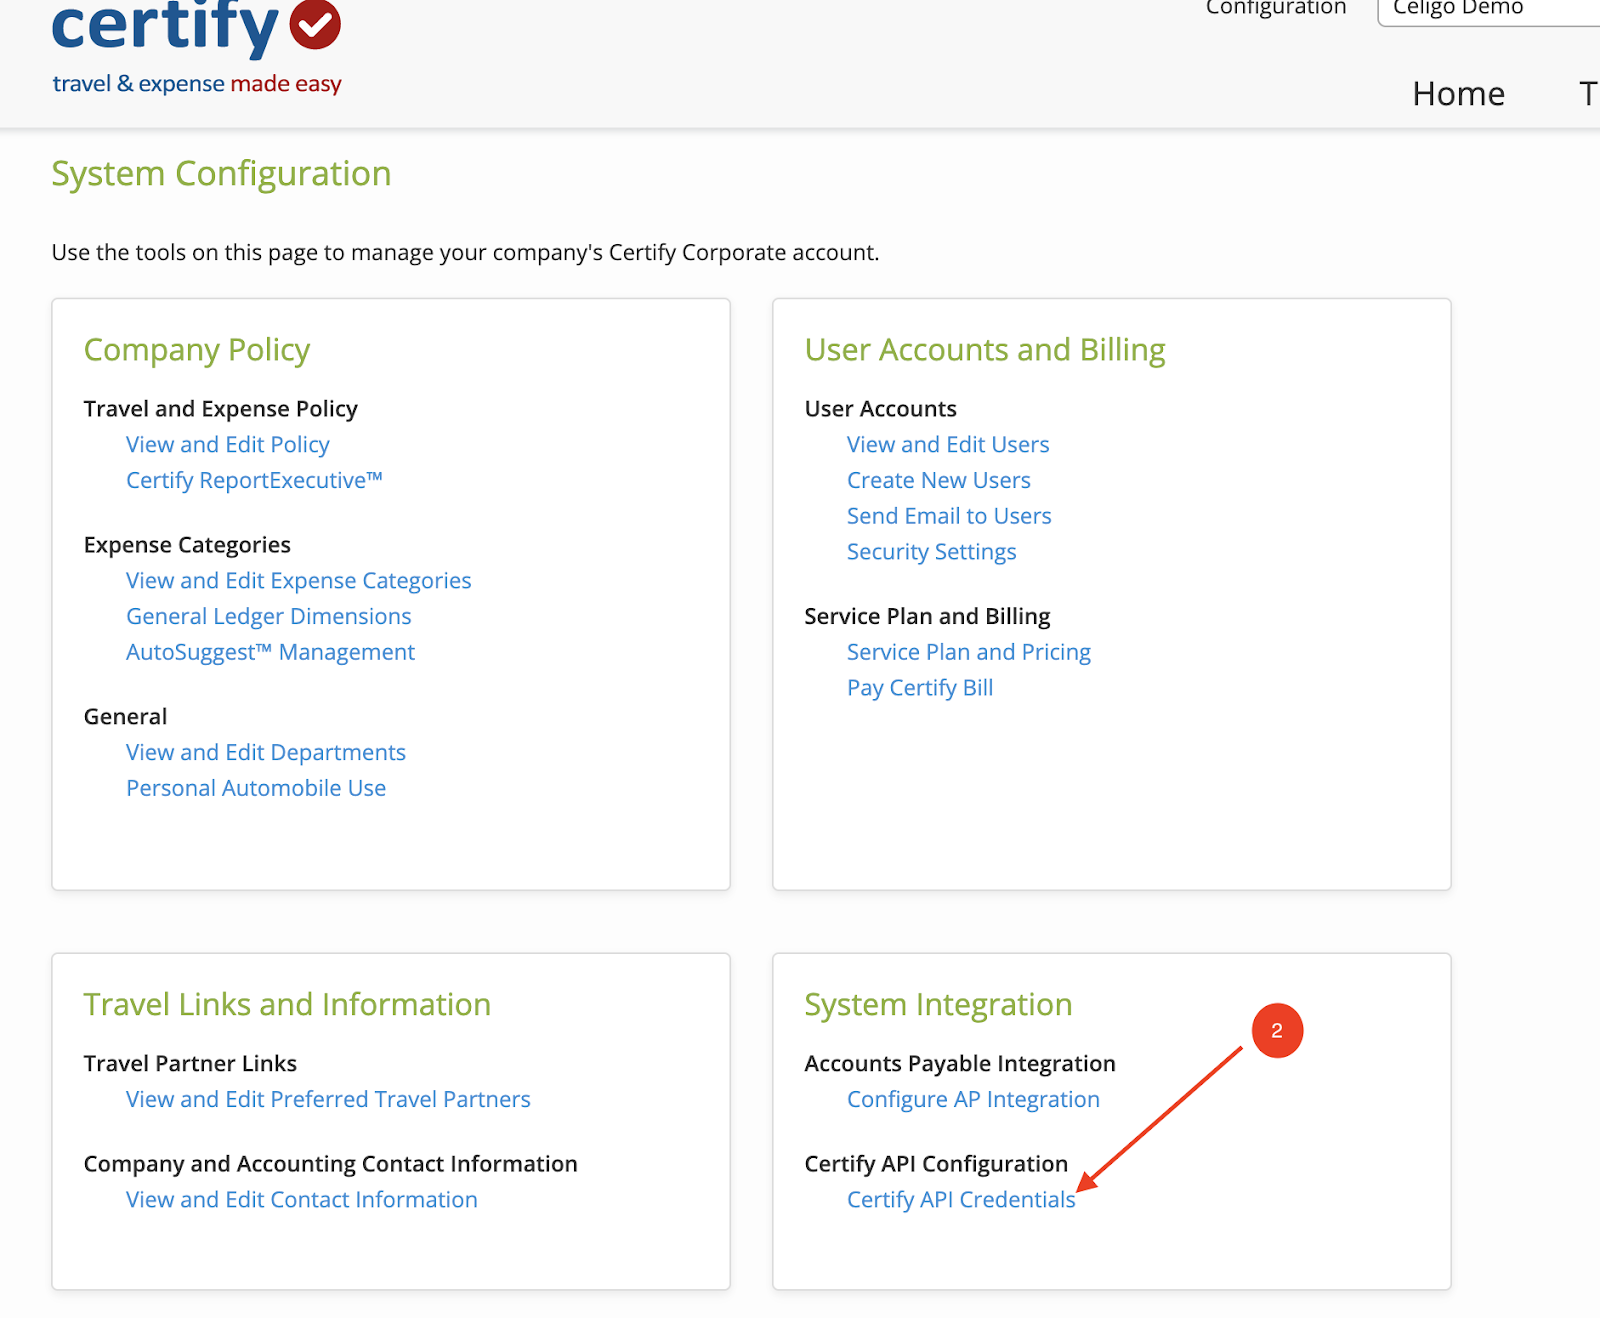Click Send Email to Users
Viewport: 1600px width, 1318px height.
pyautogui.click(x=949, y=517)
